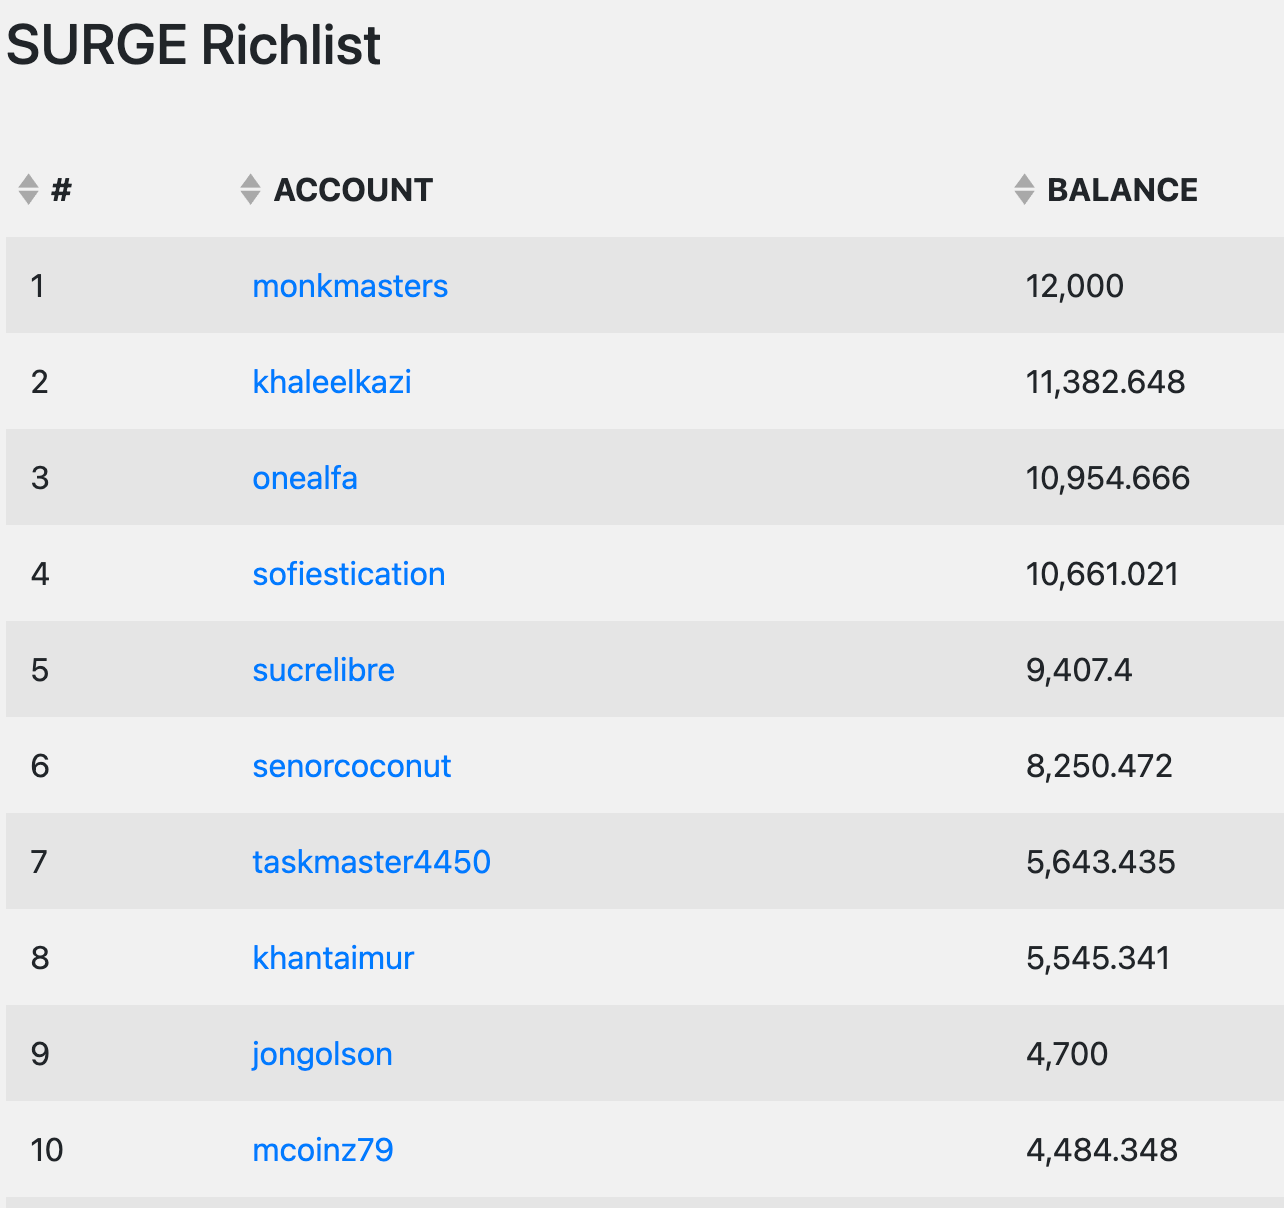Click the 10,954.666 balance cell

[x=1108, y=478]
